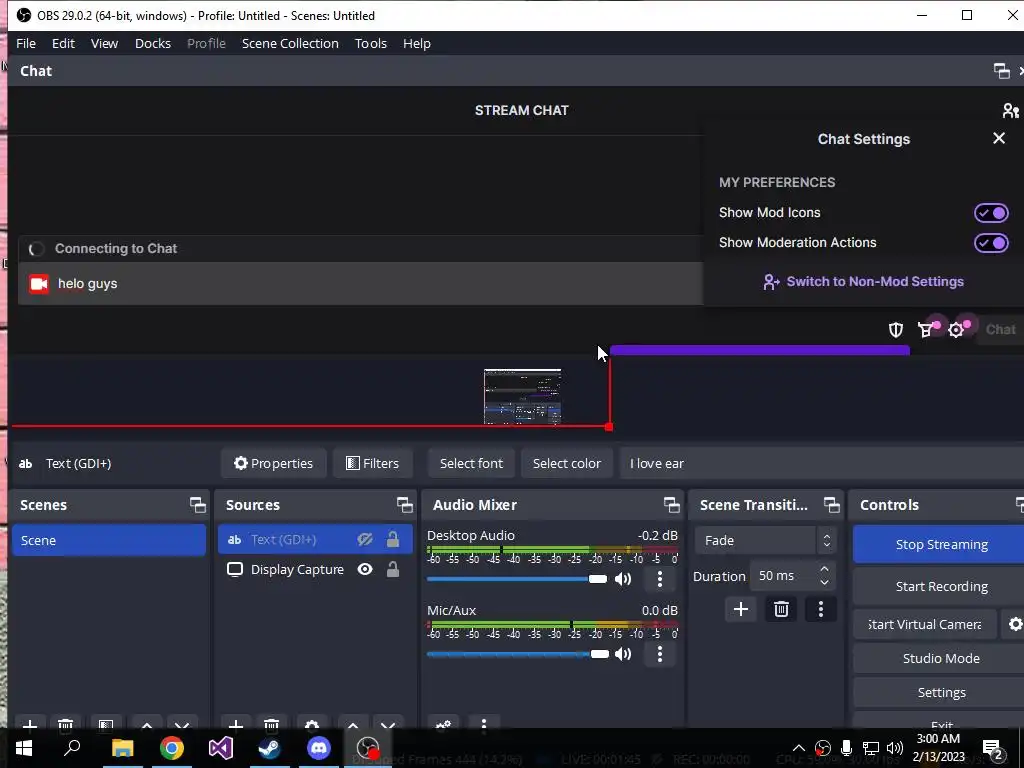Mute the Desktop Audio speaker icon
The width and height of the screenshot is (1024, 768).
tap(623, 579)
